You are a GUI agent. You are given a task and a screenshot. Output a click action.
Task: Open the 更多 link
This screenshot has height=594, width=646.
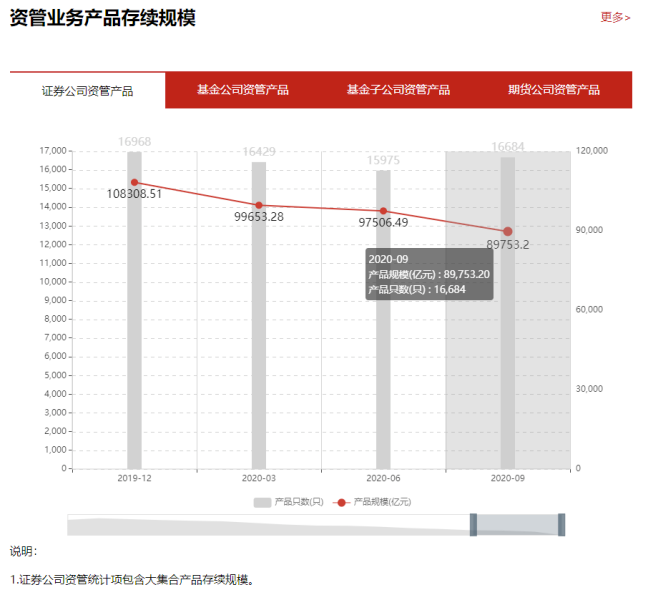pyautogui.click(x=615, y=17)
